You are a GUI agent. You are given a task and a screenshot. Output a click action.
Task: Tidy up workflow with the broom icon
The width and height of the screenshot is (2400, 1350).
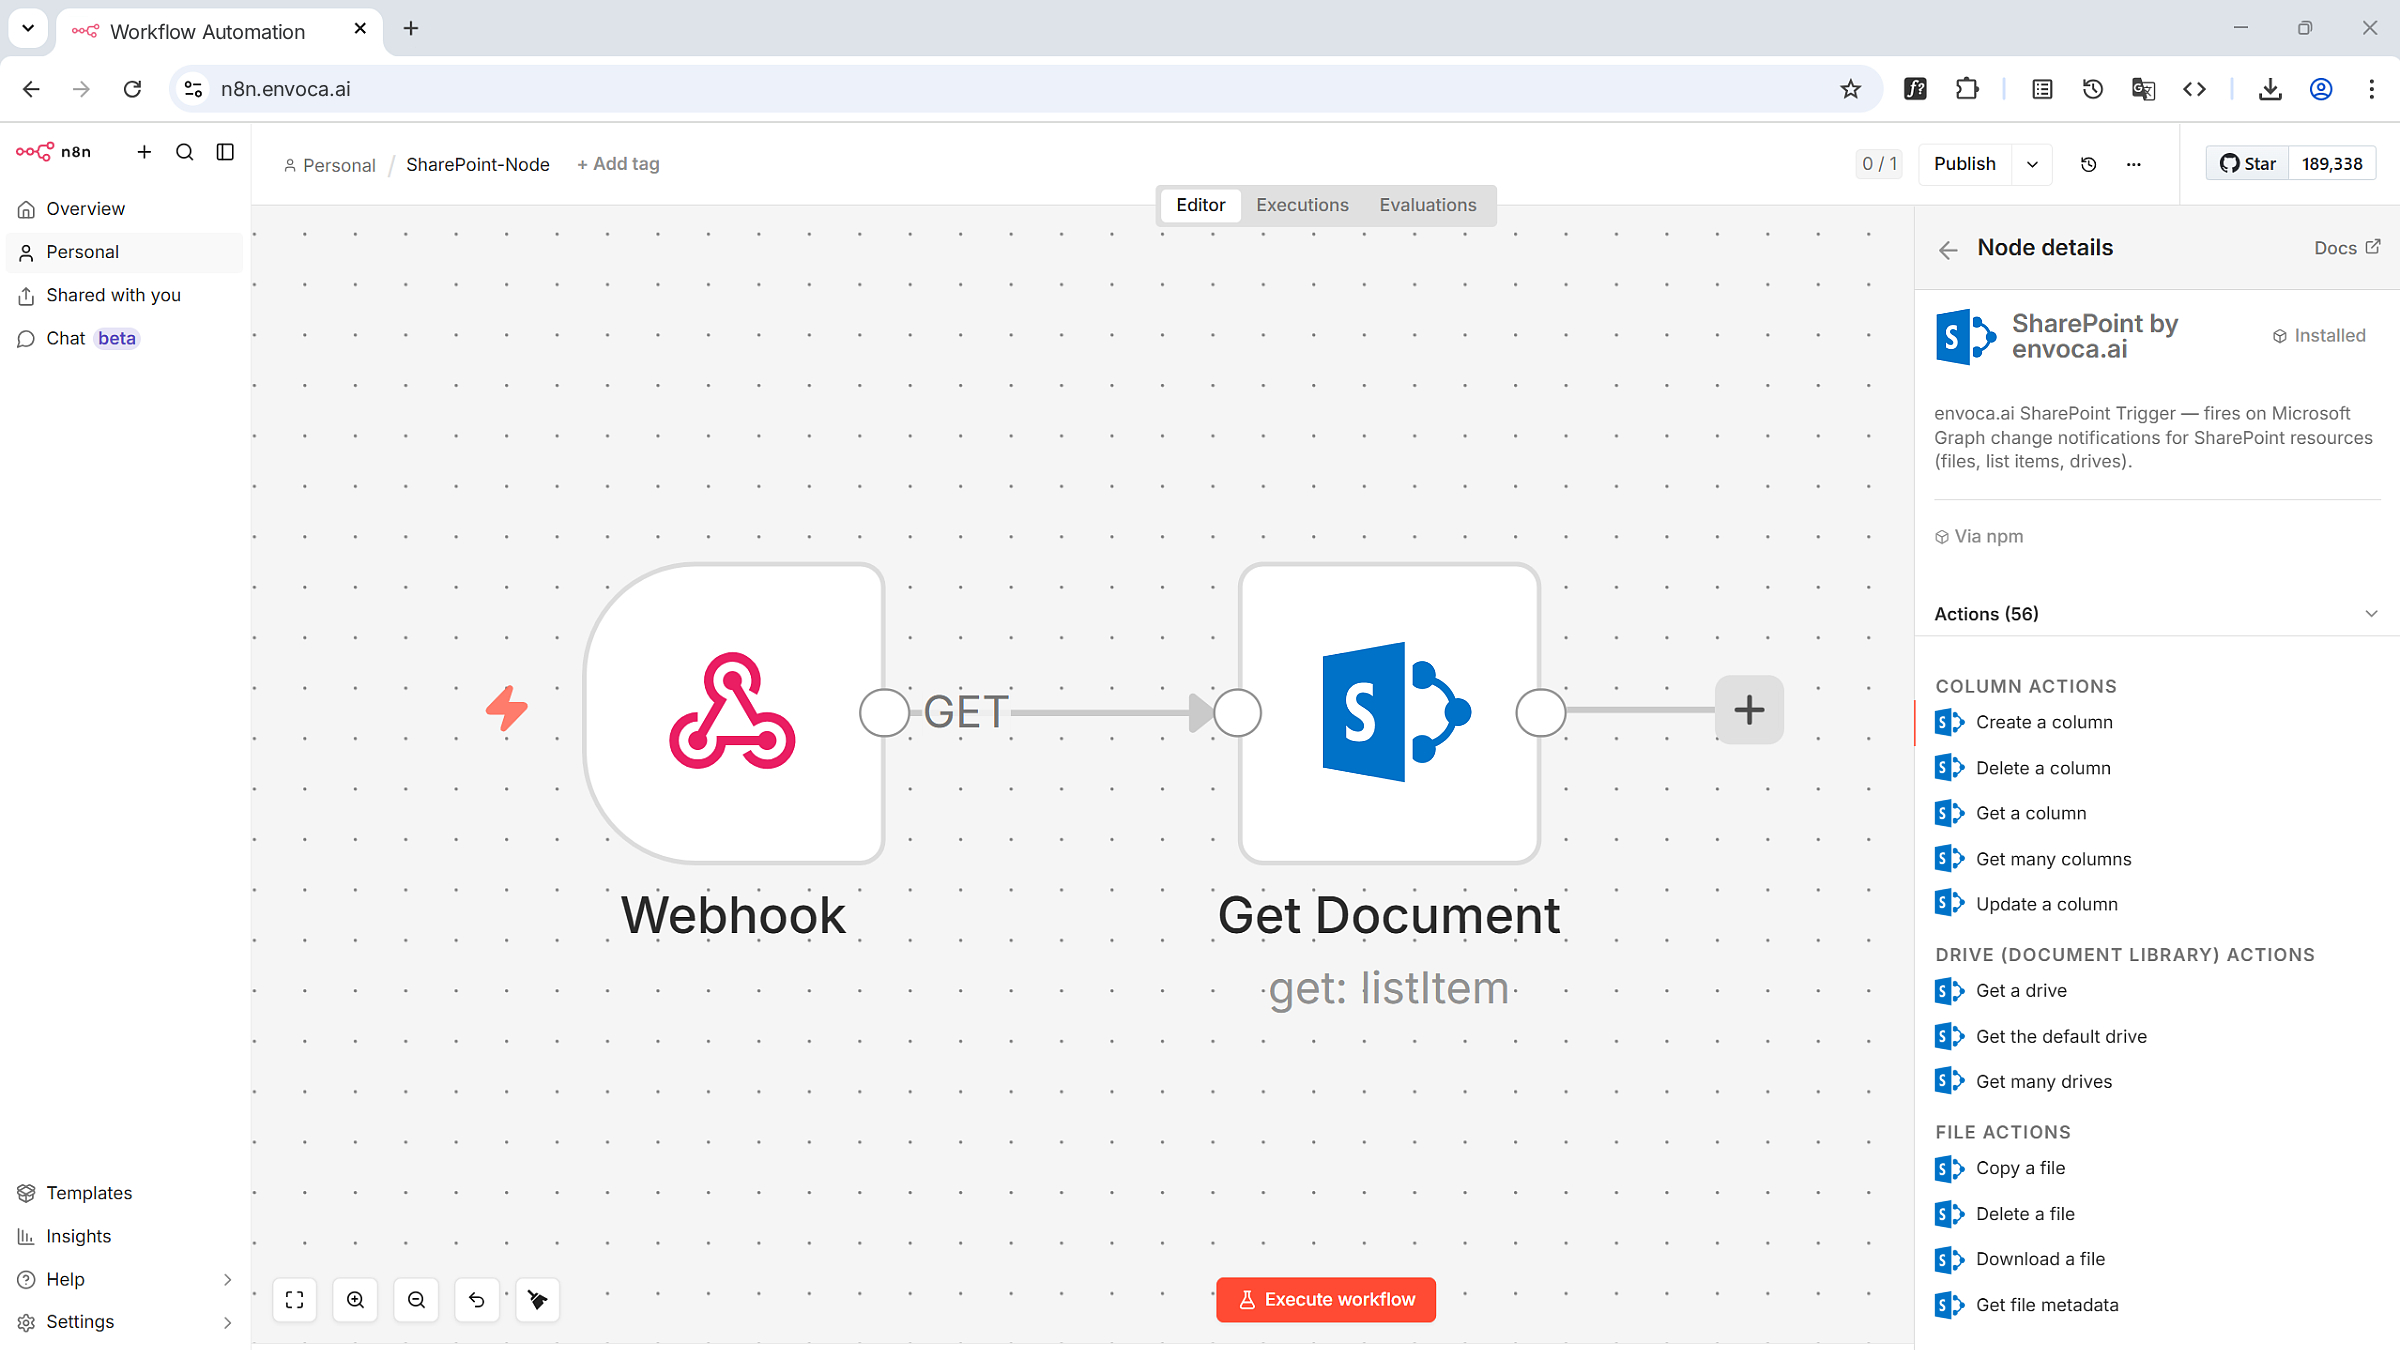(x=538, y=1300)
